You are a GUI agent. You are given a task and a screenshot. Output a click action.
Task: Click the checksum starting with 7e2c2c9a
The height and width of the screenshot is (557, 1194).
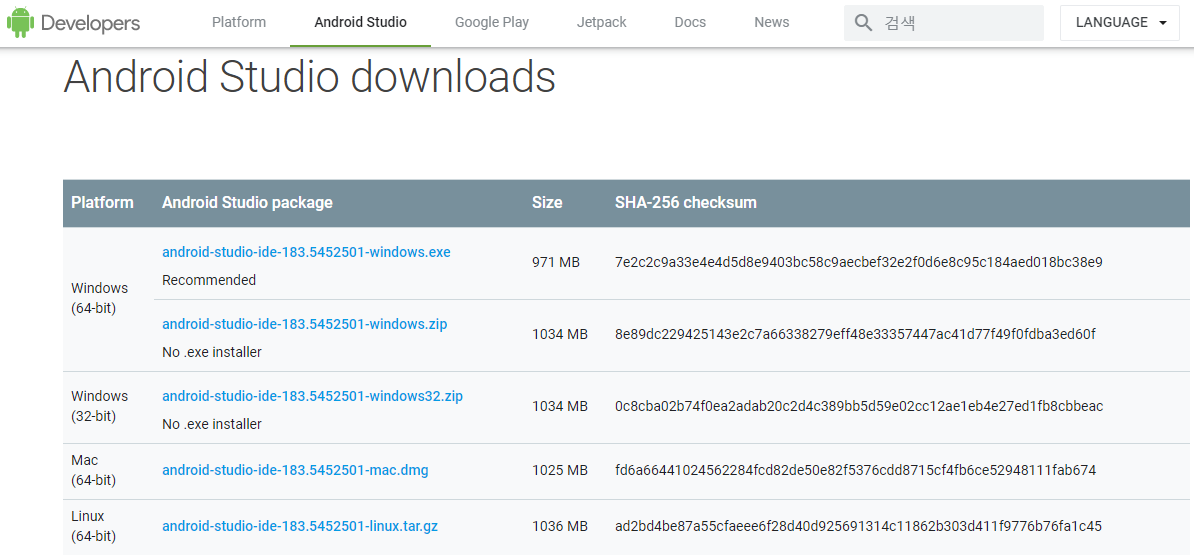click(859, 262)
